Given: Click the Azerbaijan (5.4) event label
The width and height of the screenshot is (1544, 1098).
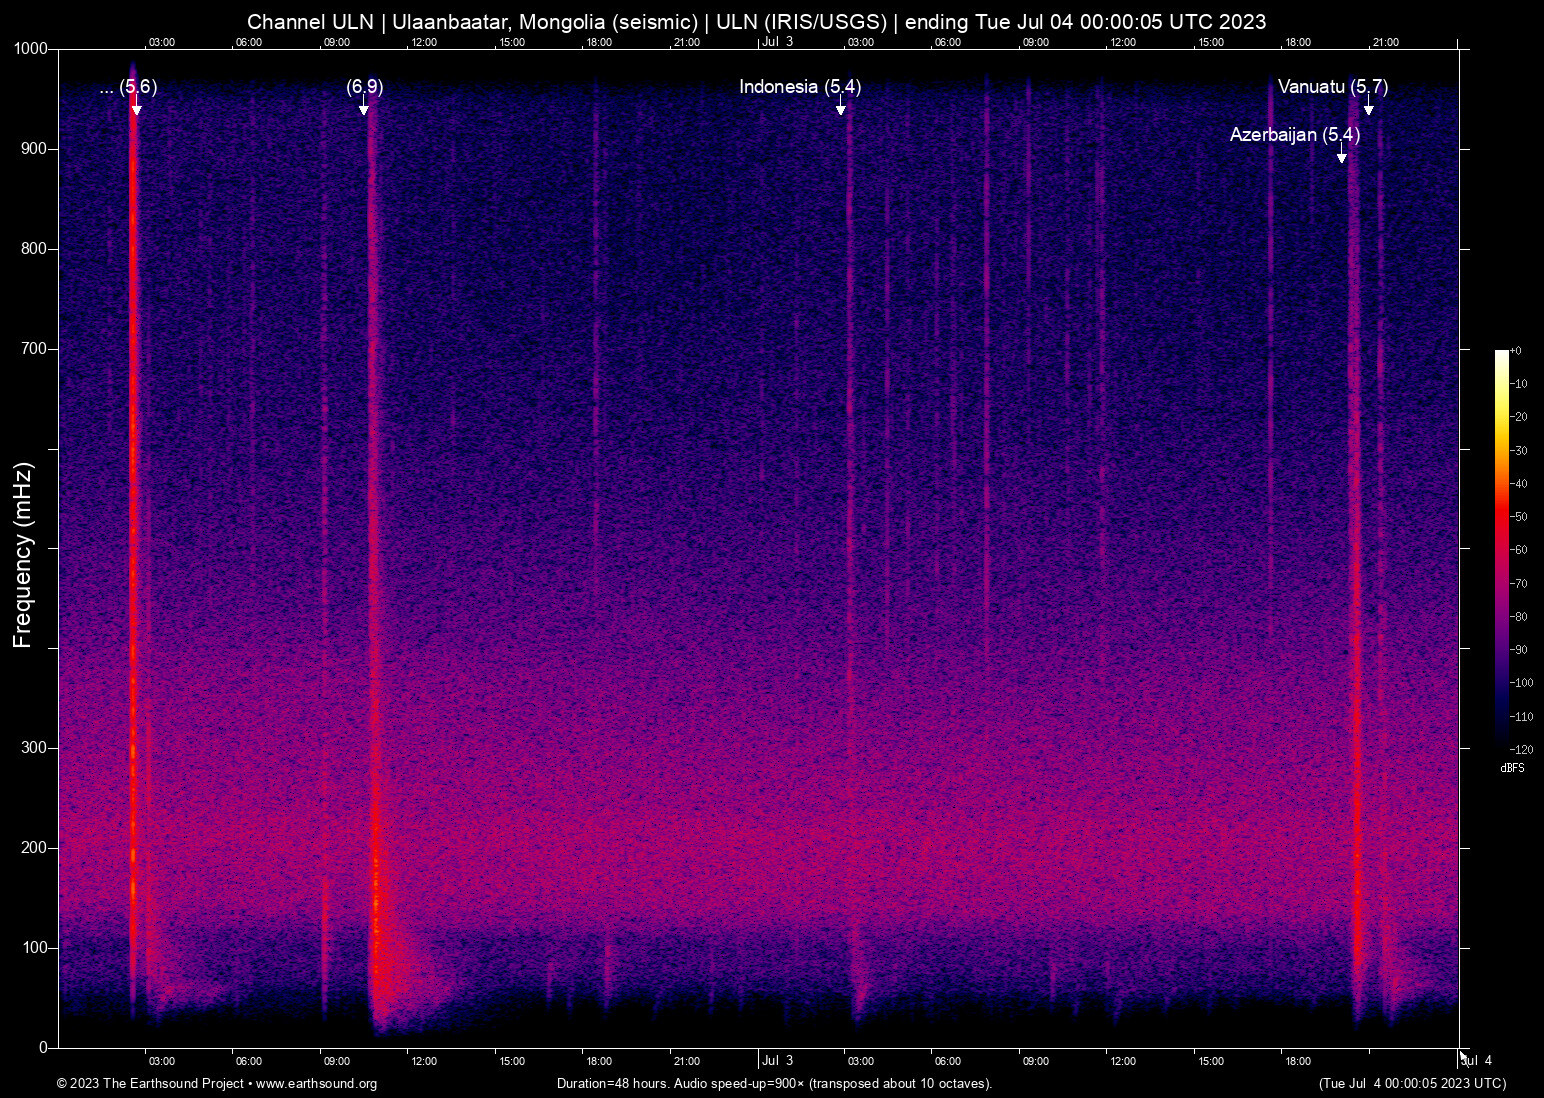Looking at the screenshot, I should 1294,135.
